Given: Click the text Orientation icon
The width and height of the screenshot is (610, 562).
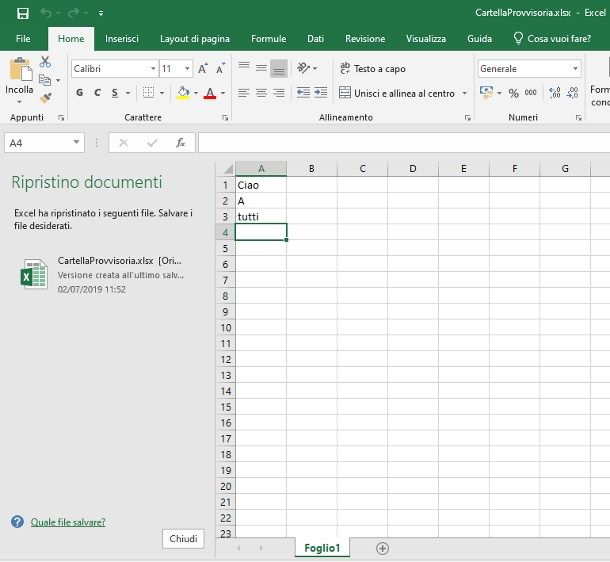Looking at the screenshot, I should 303,68.
